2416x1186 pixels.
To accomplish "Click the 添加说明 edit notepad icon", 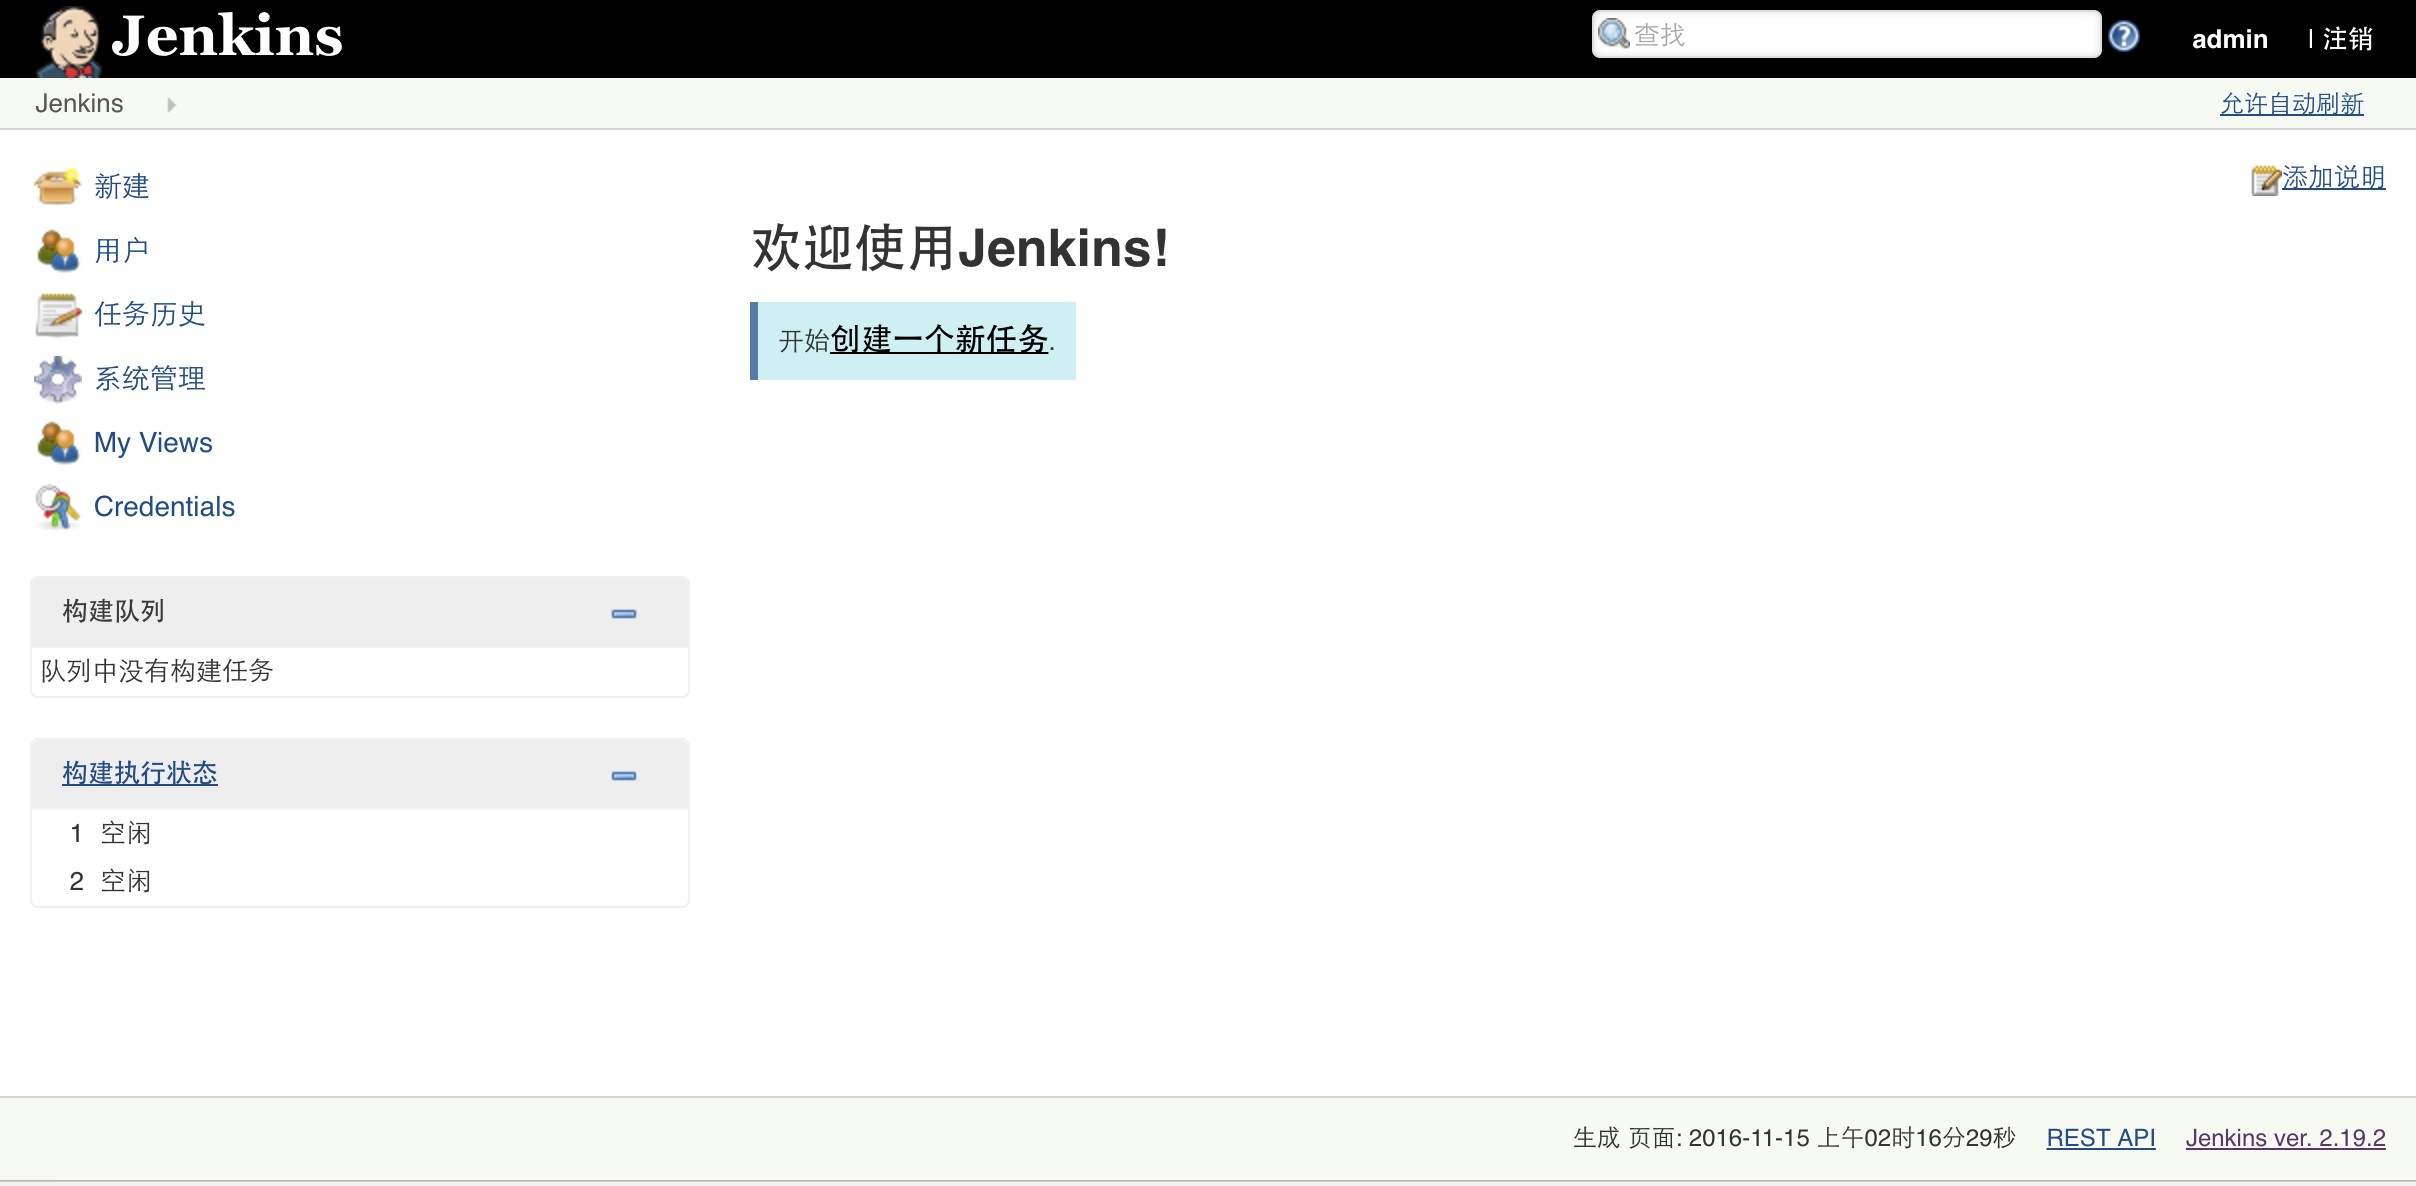I will point(2264,180).
